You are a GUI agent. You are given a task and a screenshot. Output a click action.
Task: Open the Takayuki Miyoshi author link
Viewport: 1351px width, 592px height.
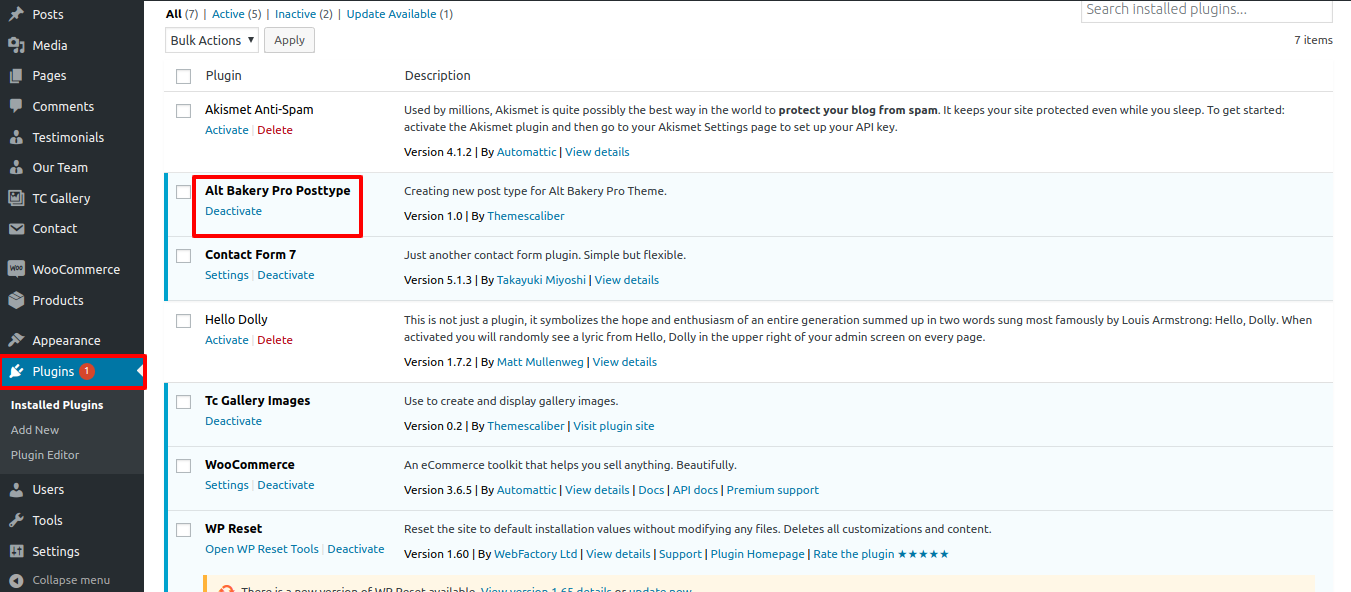pyautogui.click(x=541, y=280)
